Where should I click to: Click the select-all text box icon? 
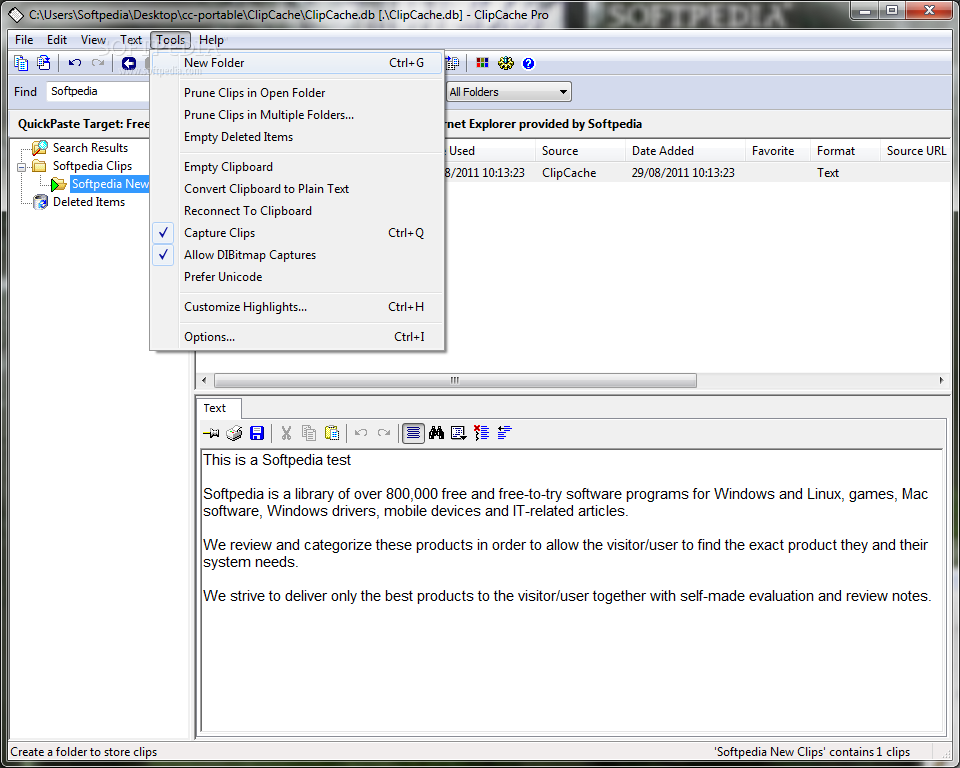pyautogui.click(x=459, y=434)
